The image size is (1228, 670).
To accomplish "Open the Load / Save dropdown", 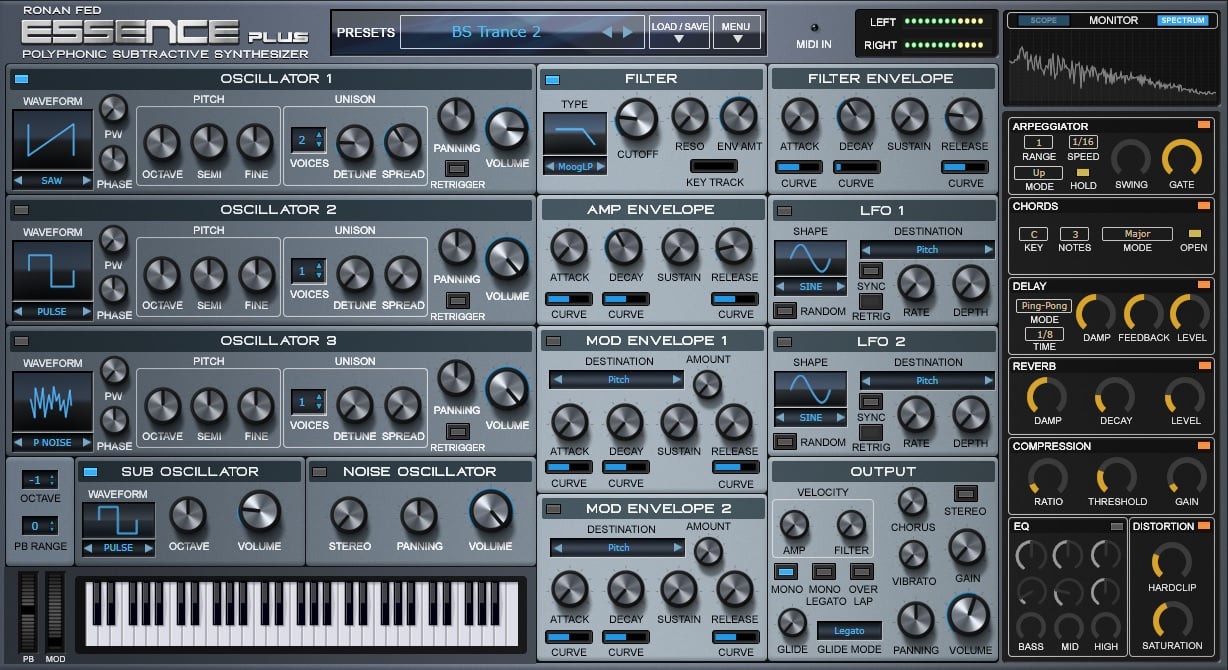I will [678, 32].
